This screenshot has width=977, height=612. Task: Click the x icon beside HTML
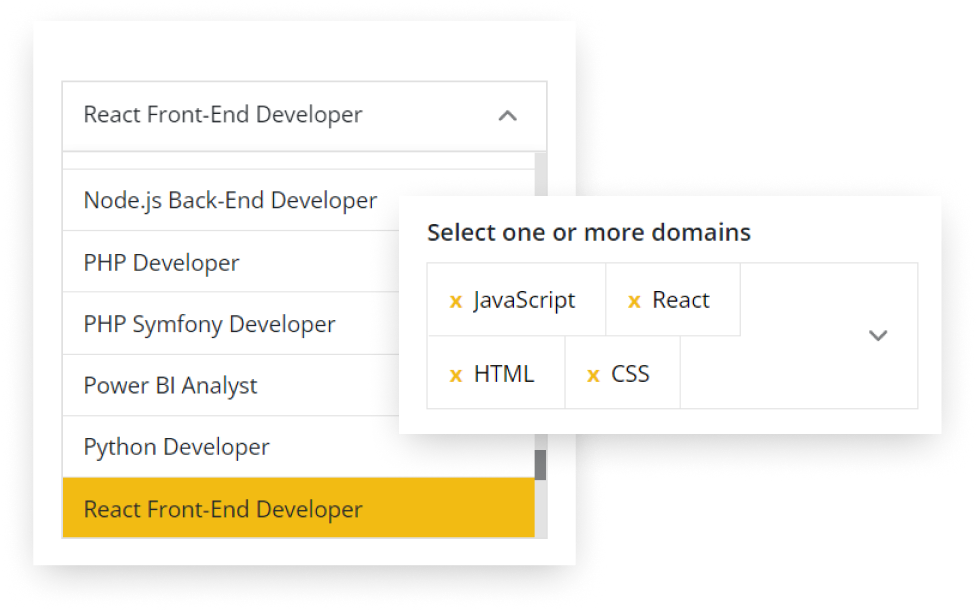[456, 375]
